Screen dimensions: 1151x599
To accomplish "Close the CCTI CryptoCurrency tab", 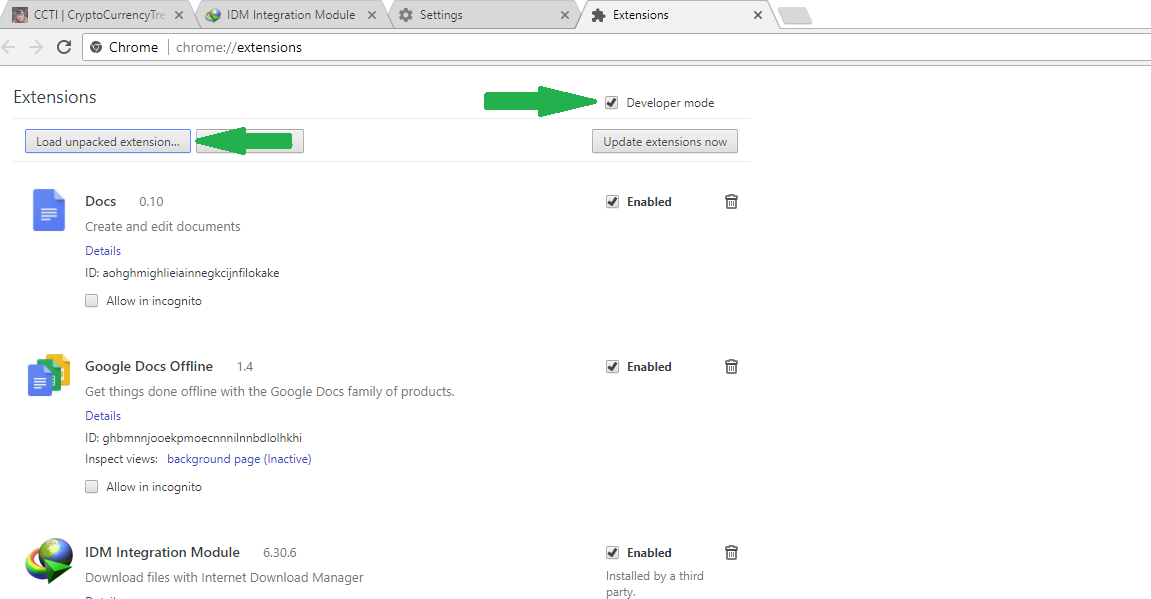I will (x=178, y=15).
